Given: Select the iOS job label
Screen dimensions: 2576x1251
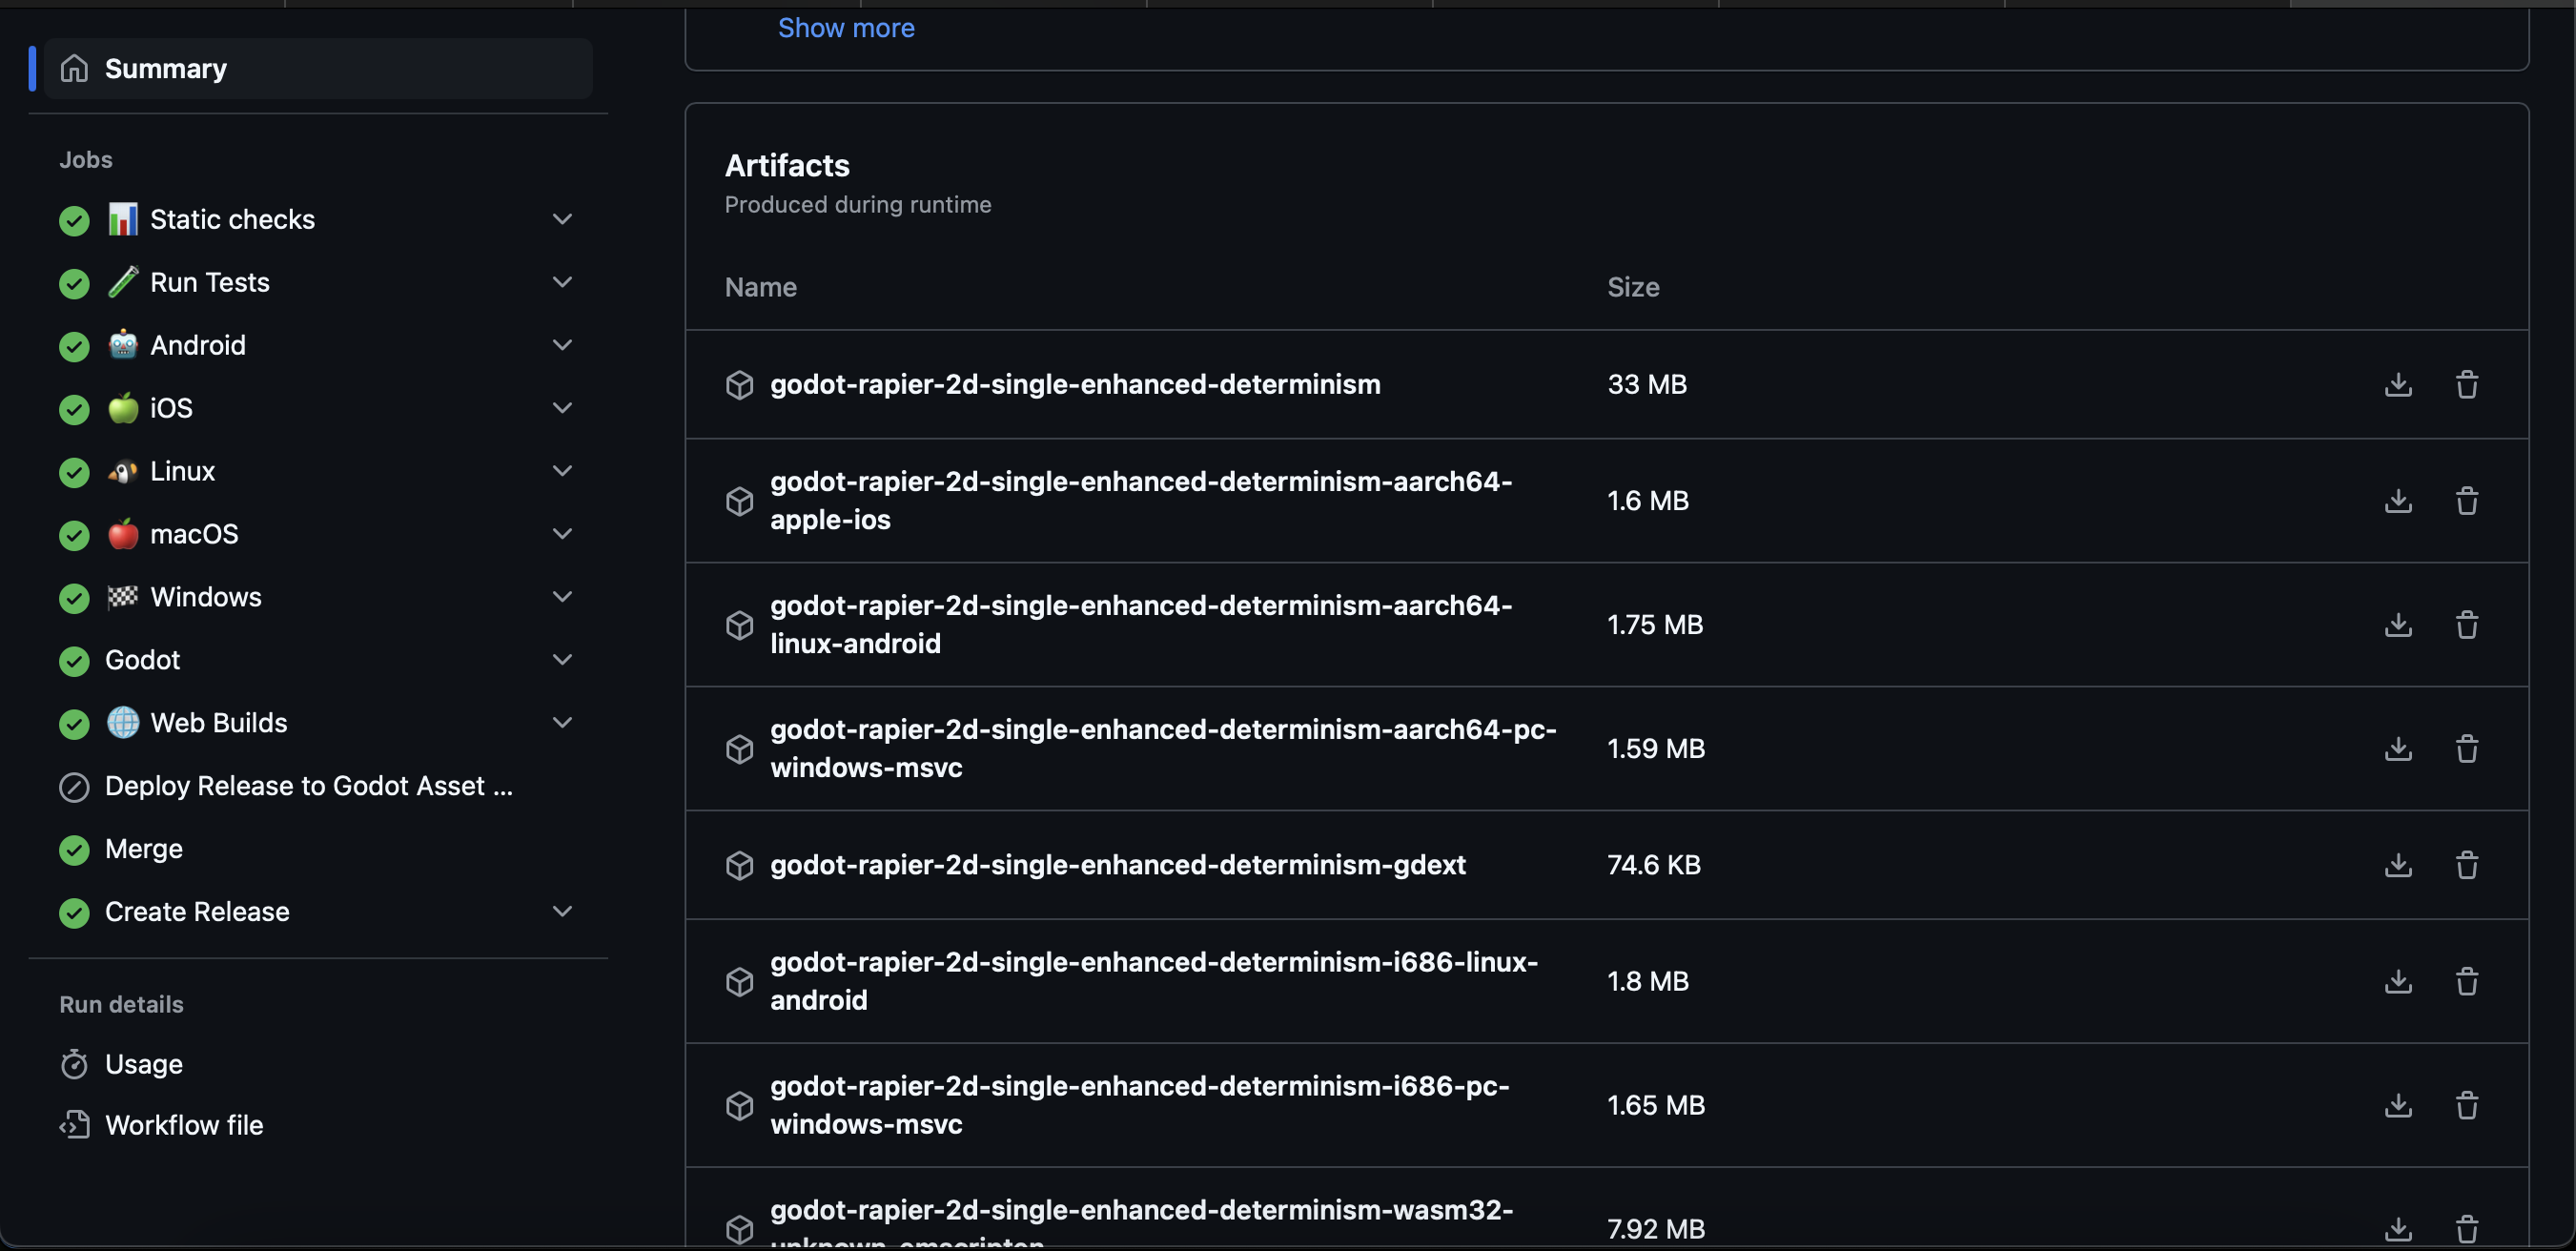Looking at the screenshot, I should [171, 408].
